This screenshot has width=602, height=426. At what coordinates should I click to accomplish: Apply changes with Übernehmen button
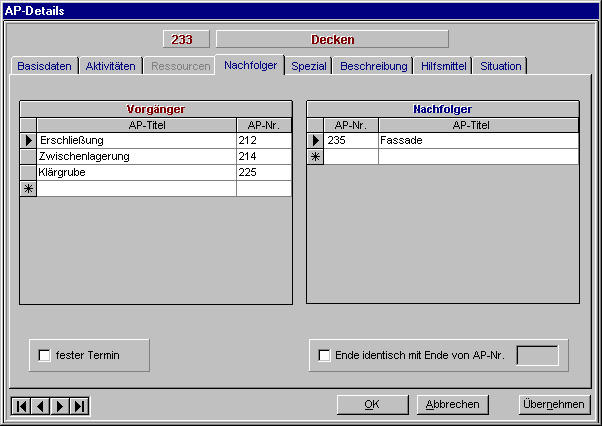tap(552, 404)
